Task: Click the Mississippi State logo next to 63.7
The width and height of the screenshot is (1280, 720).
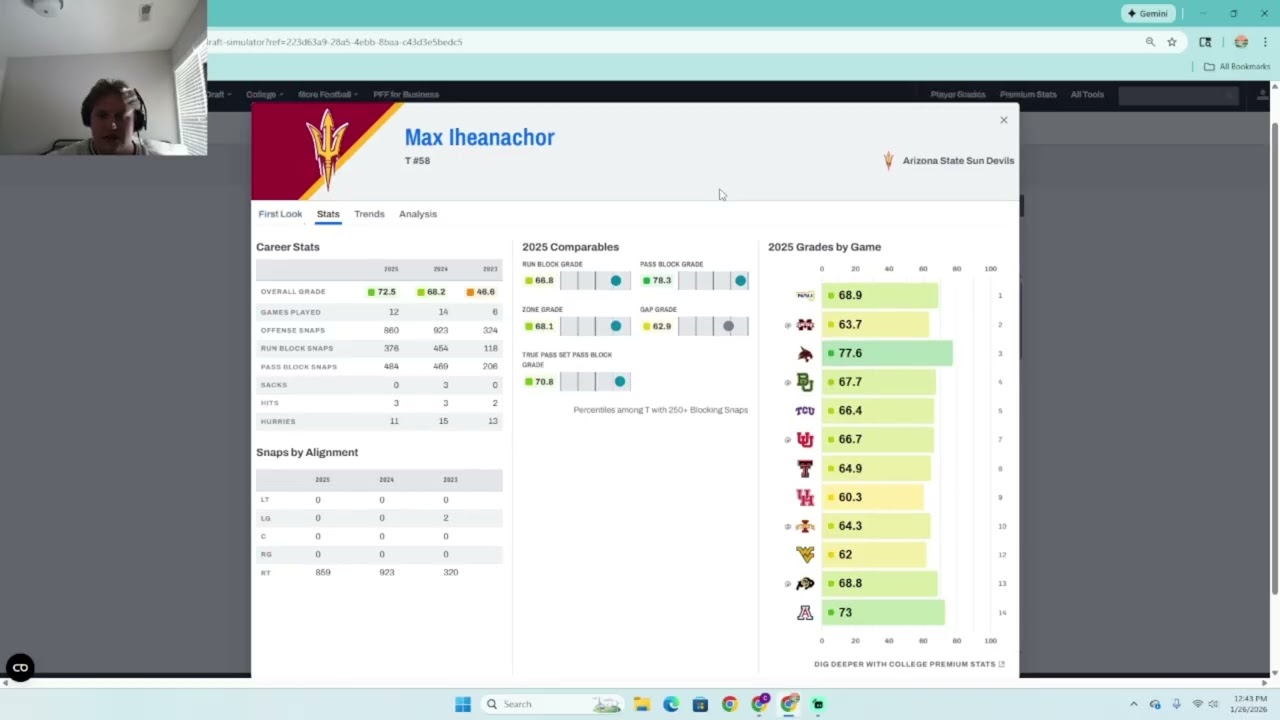Action: [x=805, y=324]
